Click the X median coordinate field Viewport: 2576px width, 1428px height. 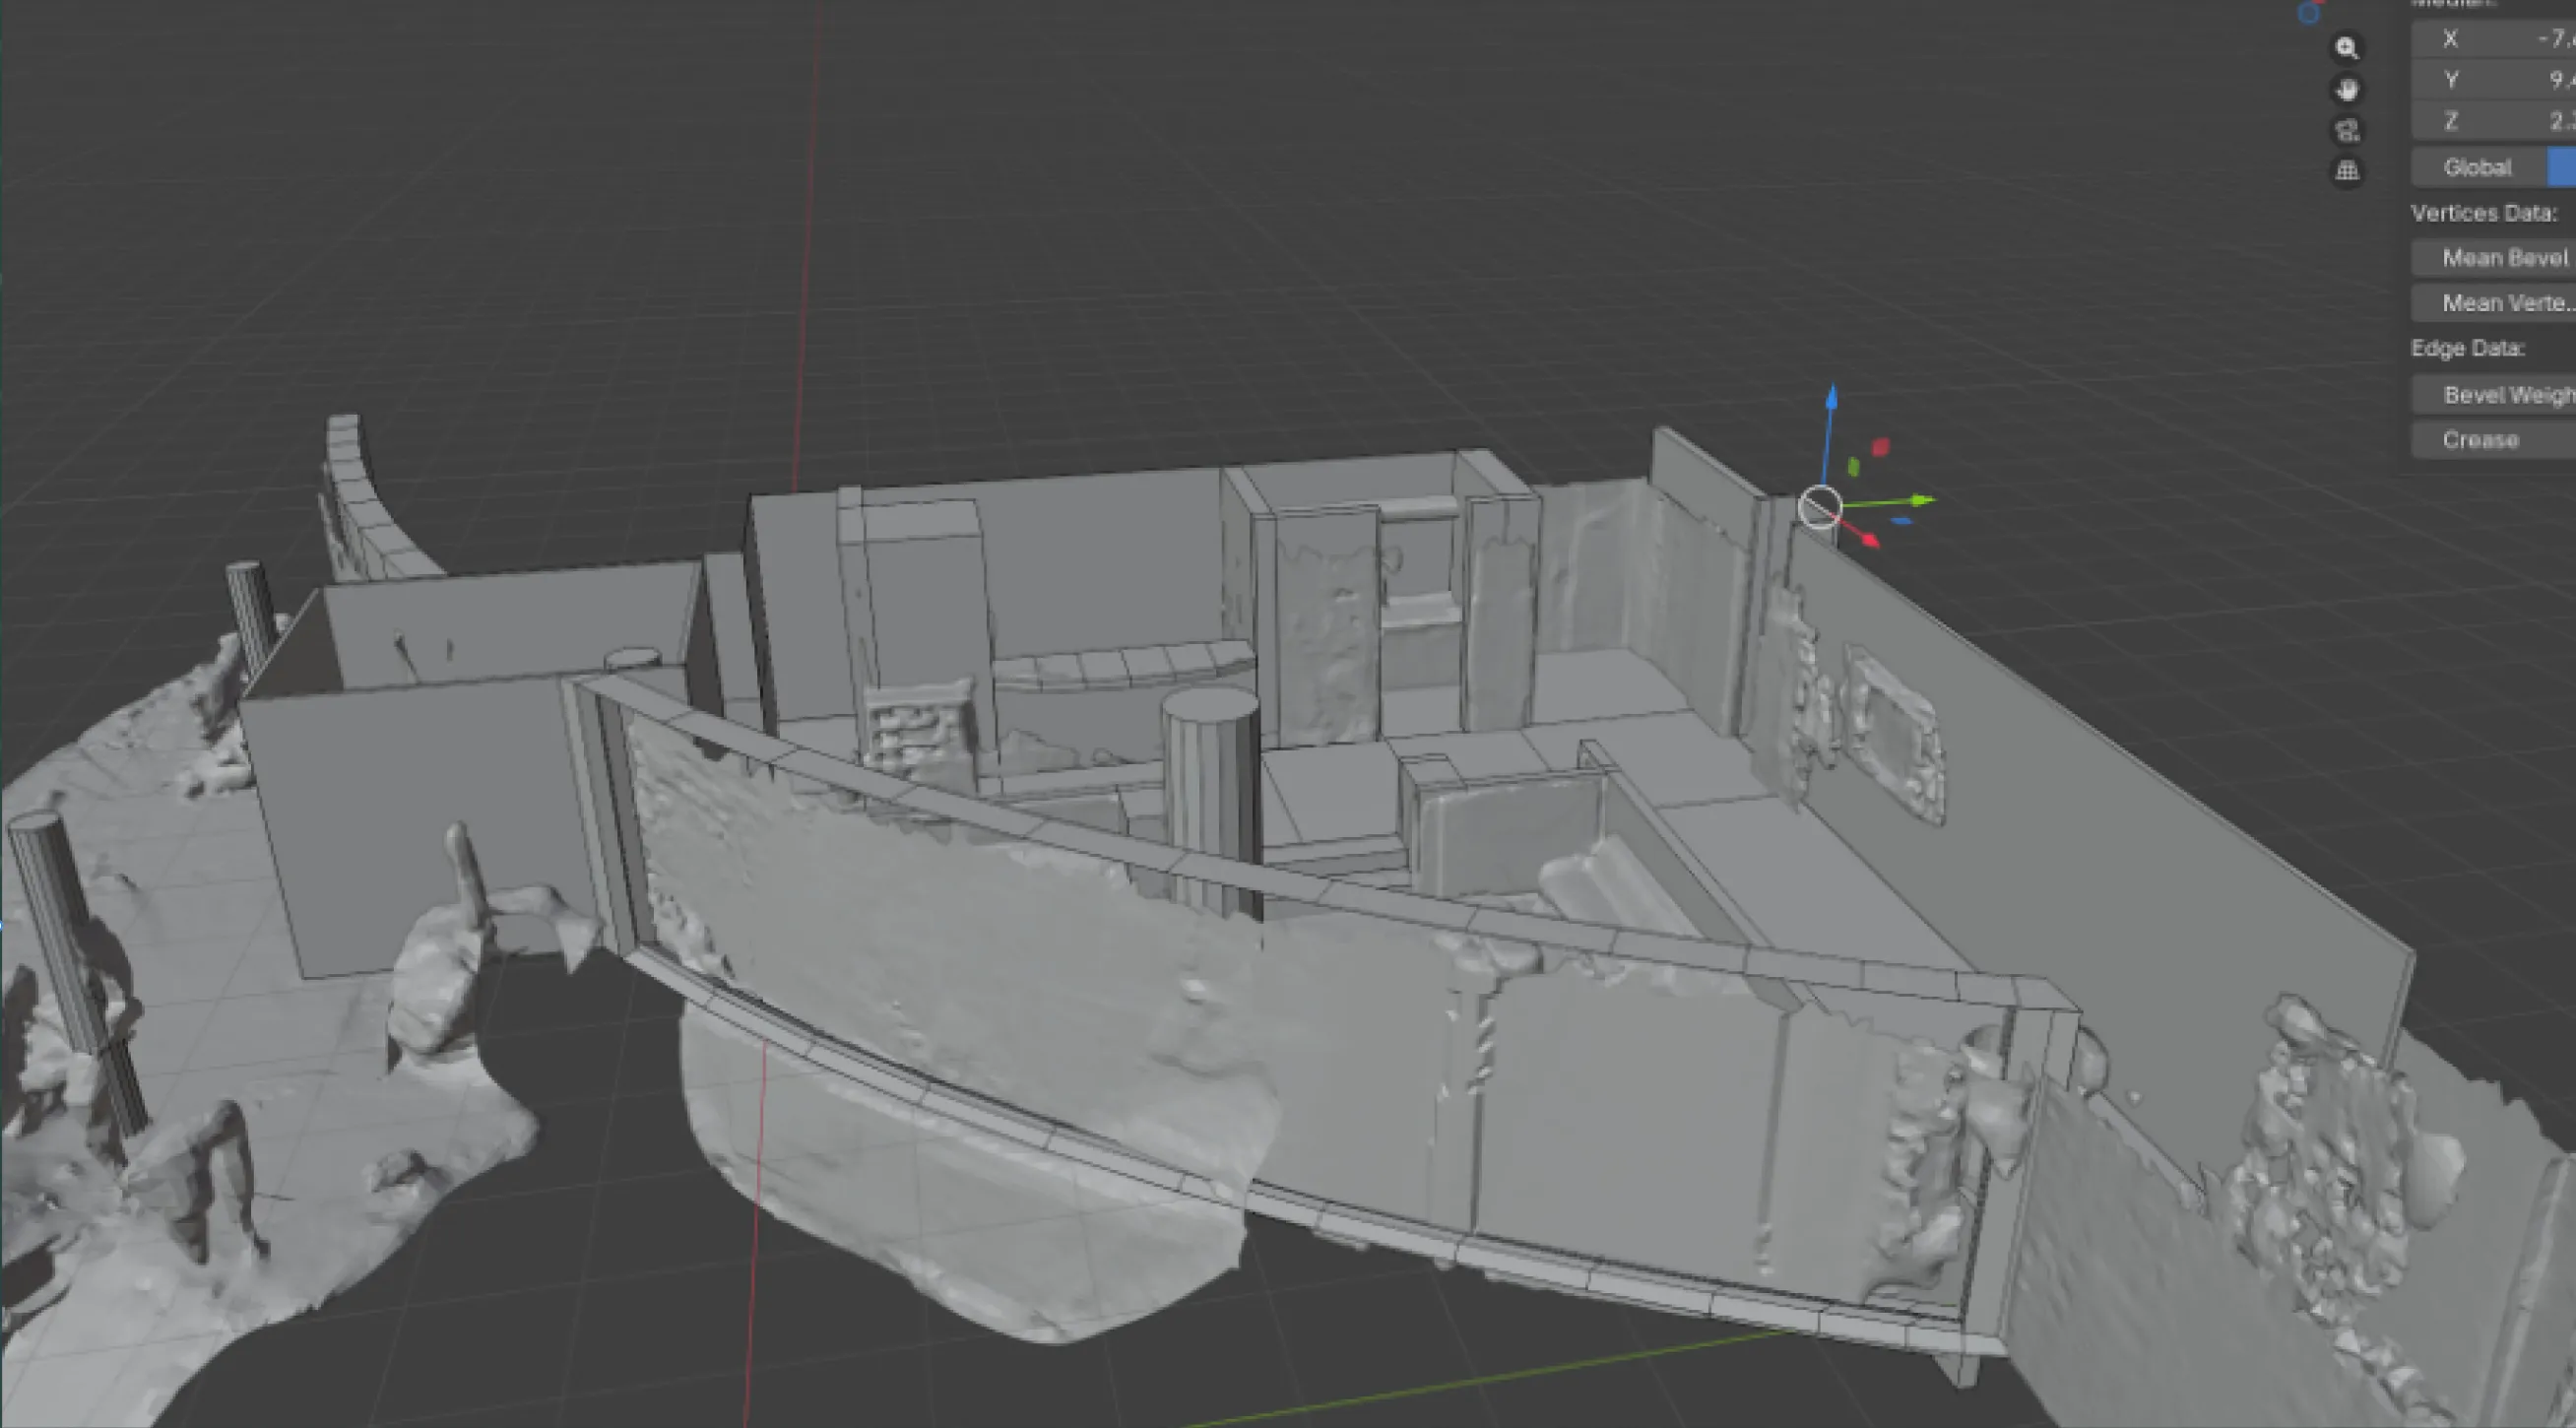point(2490,38)
